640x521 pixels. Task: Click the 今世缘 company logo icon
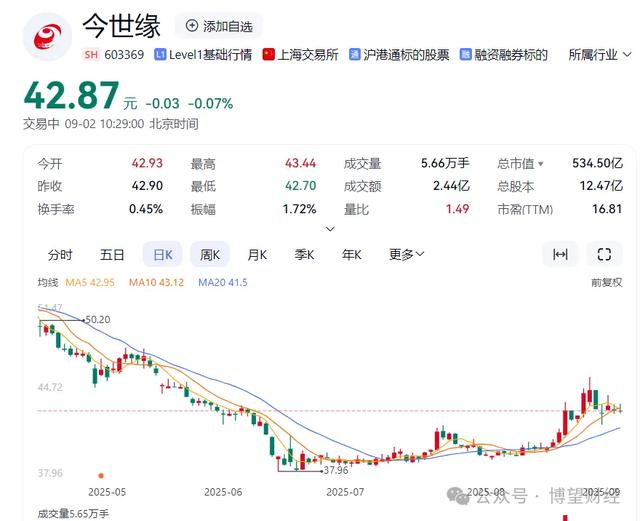(47, 37)
